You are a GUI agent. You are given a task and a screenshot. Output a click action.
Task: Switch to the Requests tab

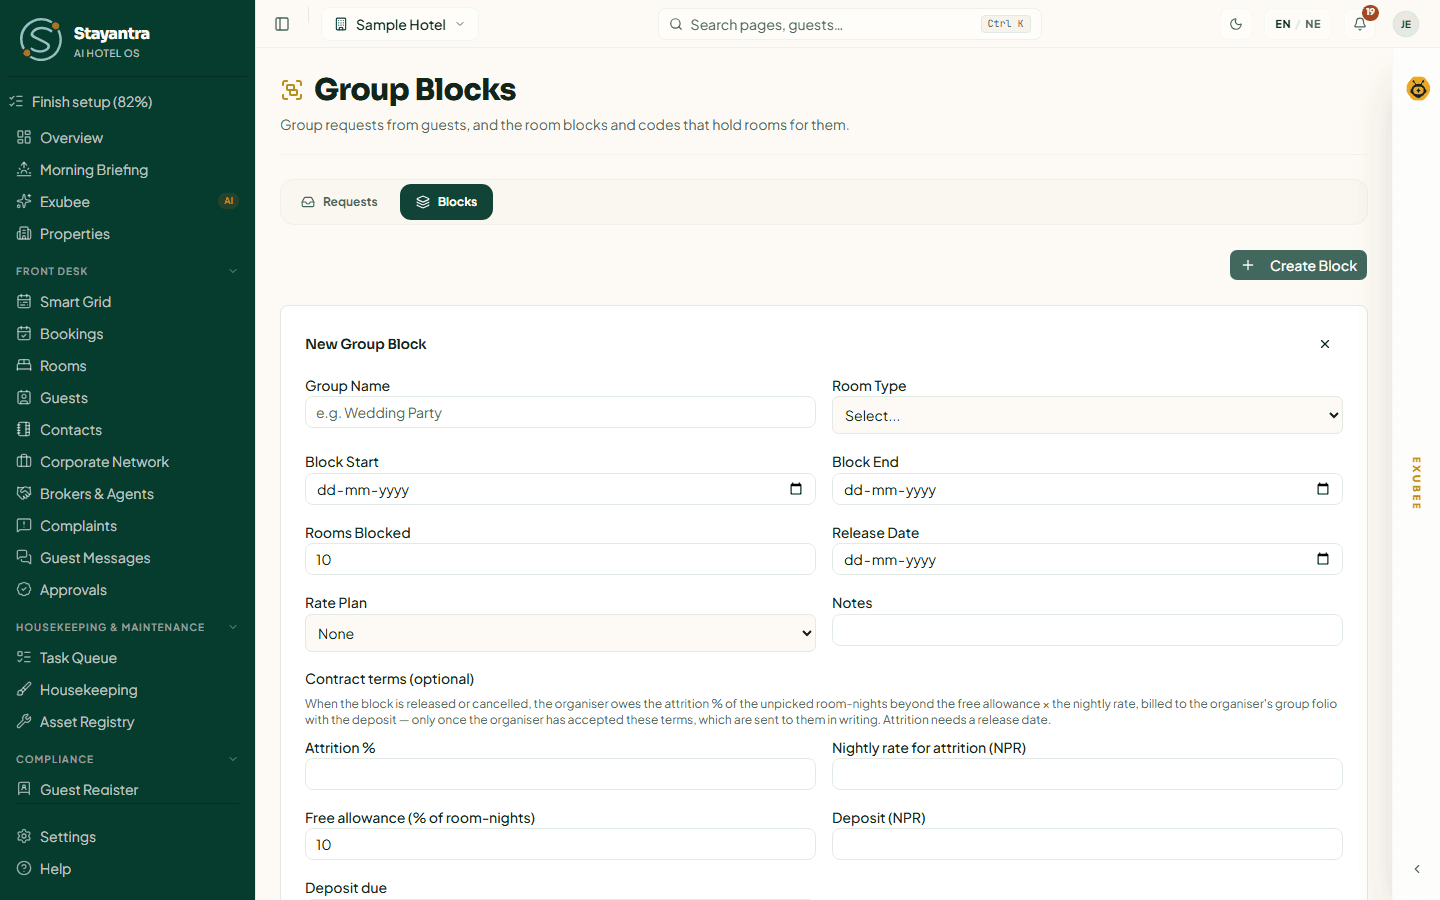point(340,202)
